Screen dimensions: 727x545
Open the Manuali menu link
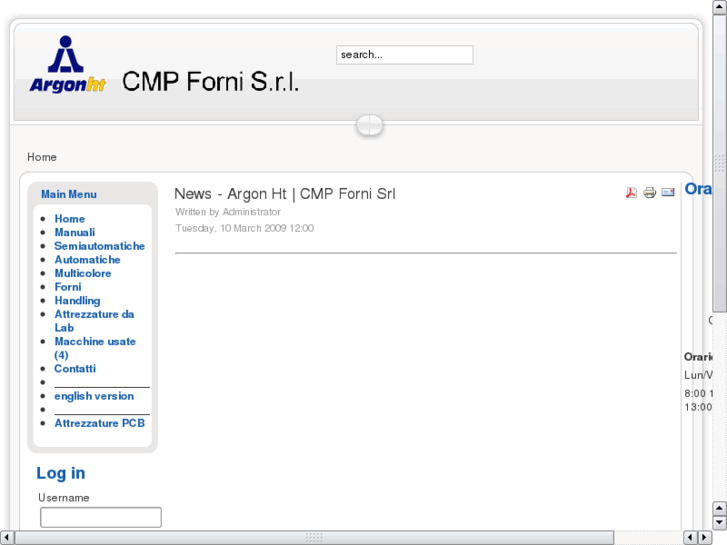75,232
